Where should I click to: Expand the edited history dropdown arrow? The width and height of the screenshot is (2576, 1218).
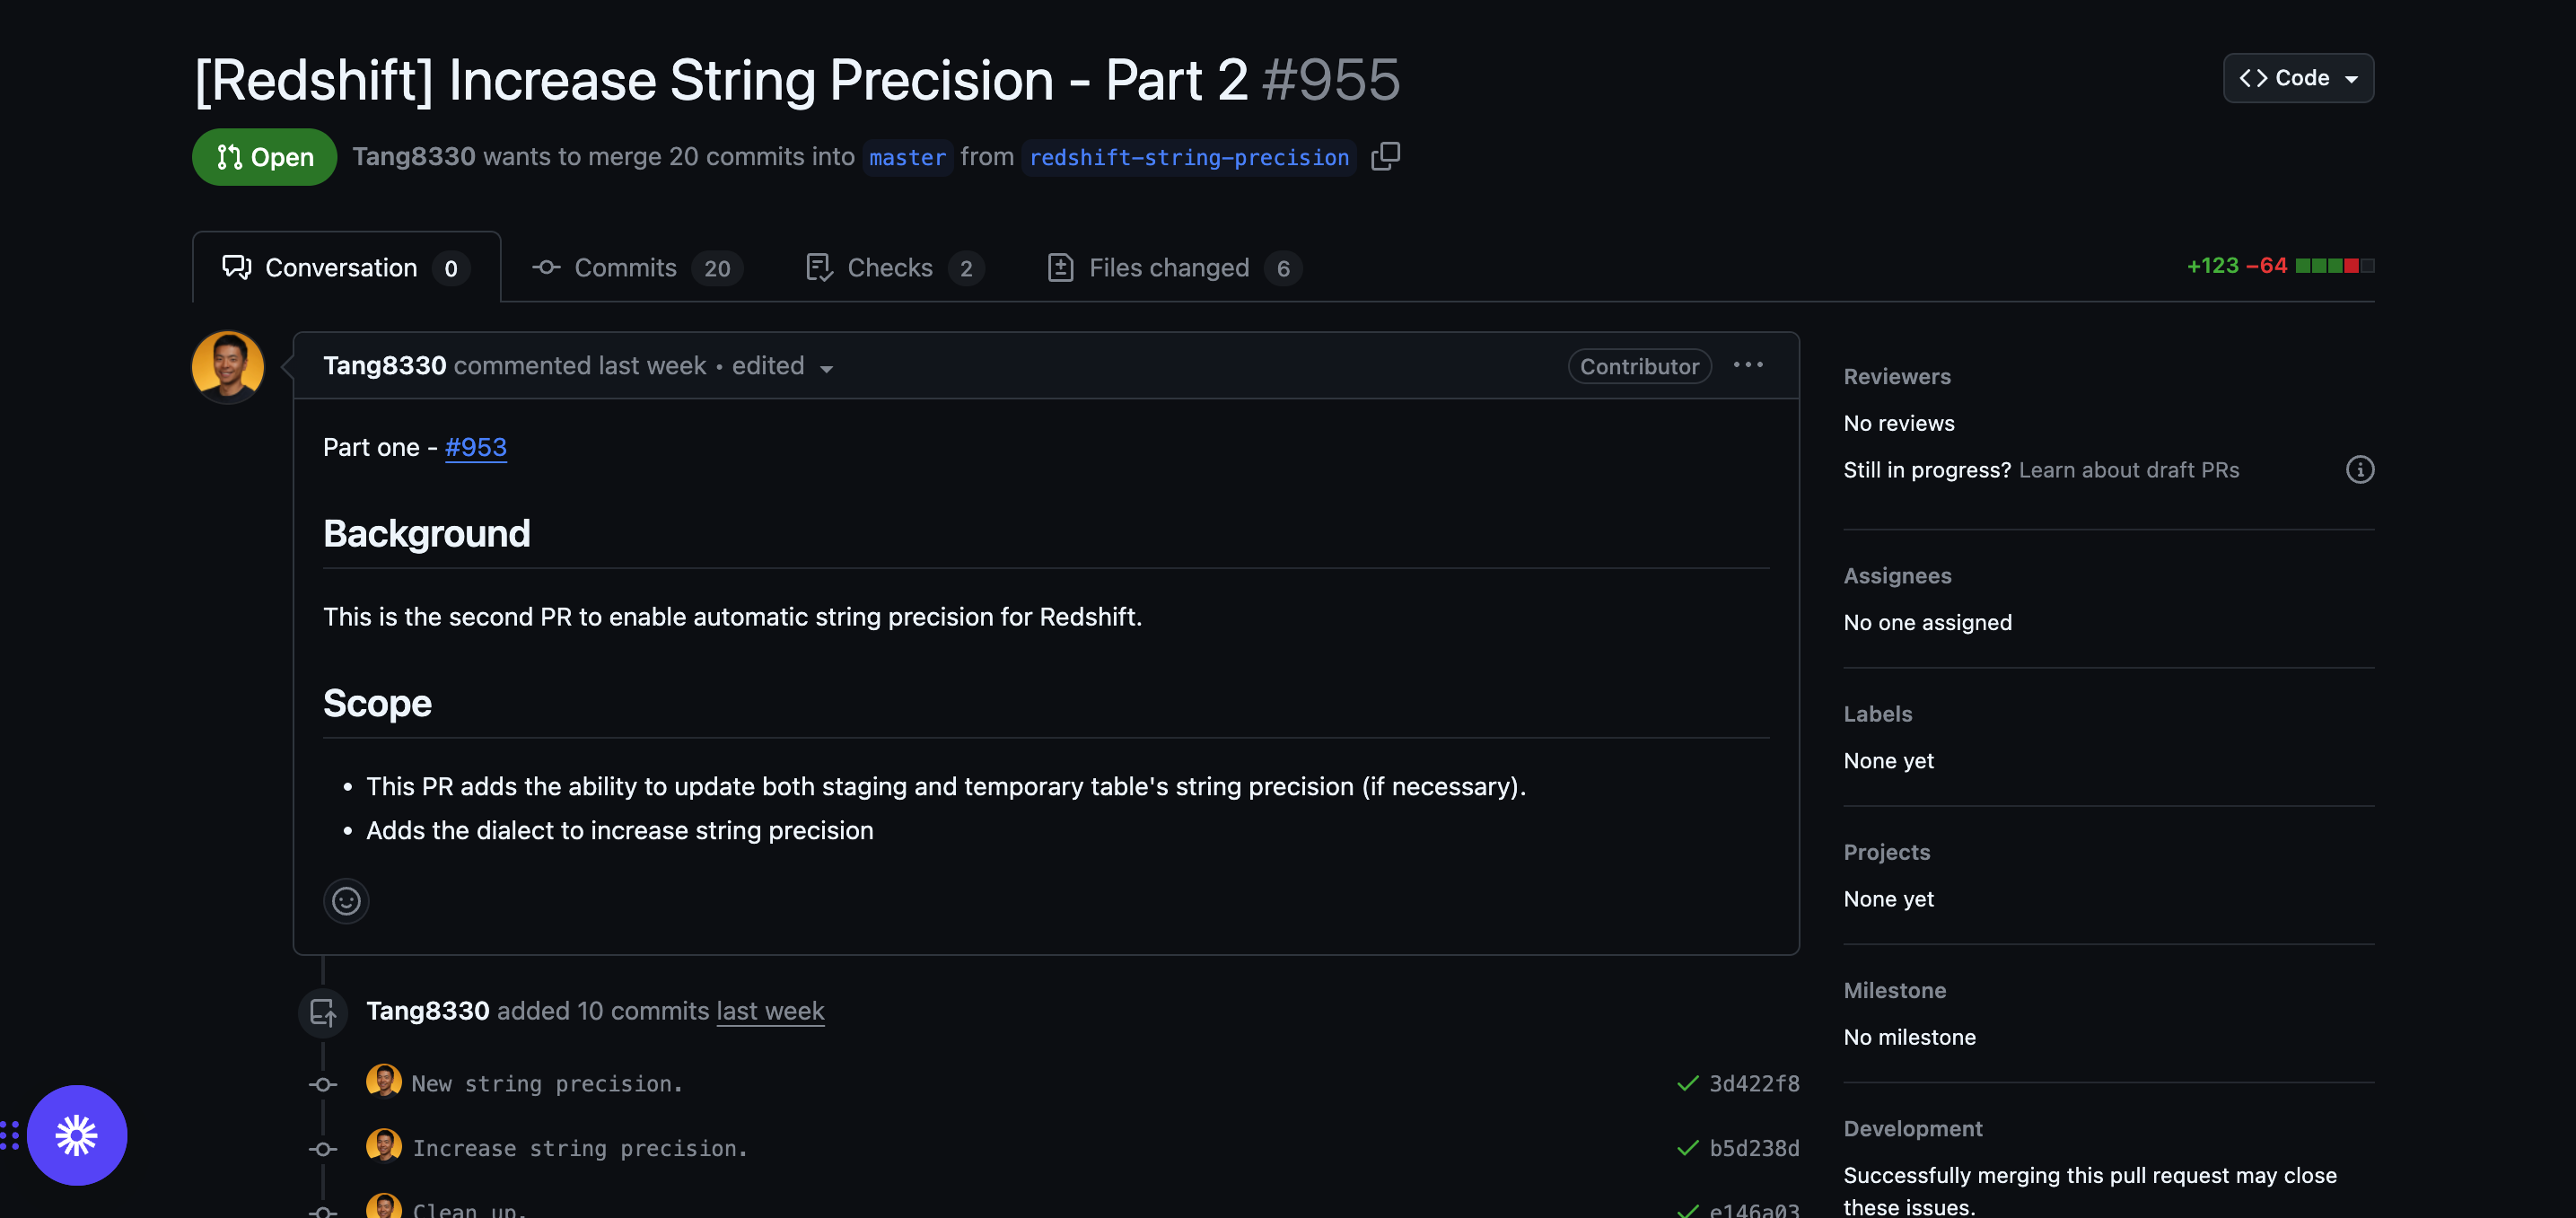tap(826, 368)
